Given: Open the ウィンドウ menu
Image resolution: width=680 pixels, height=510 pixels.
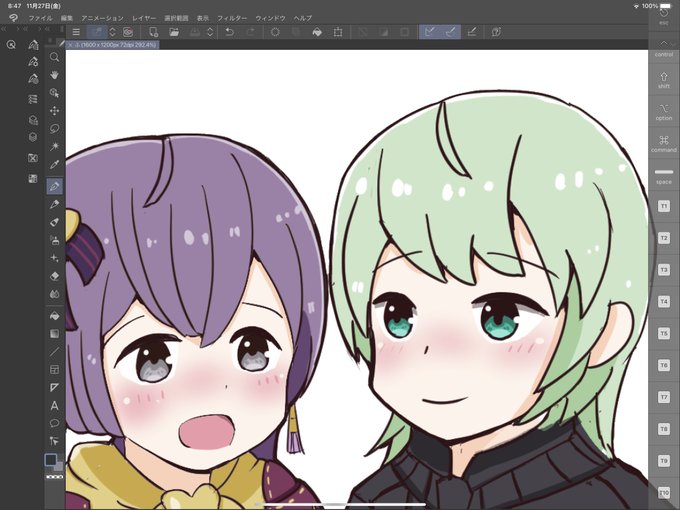Looking at the screenshot, I should [270, 18].
